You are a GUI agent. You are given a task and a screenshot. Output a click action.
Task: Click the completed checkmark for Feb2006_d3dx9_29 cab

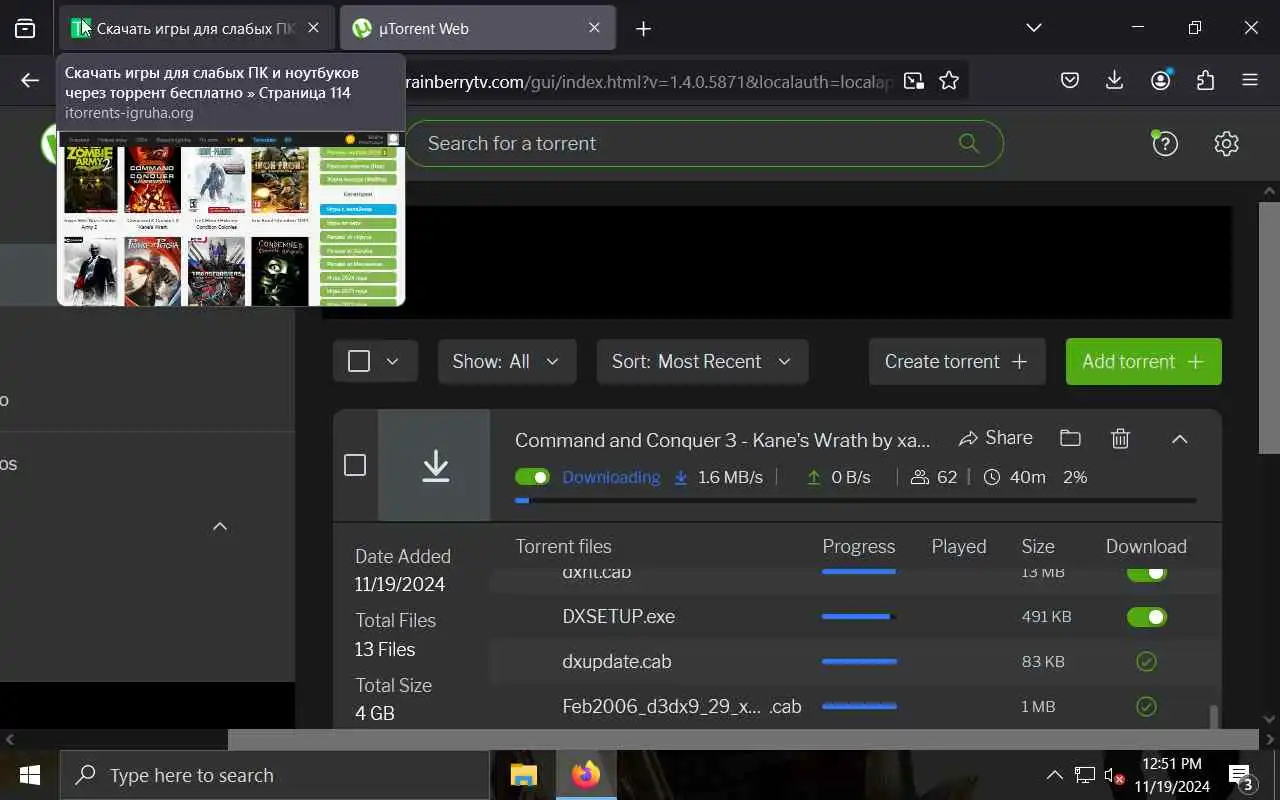coord(1146,706)
